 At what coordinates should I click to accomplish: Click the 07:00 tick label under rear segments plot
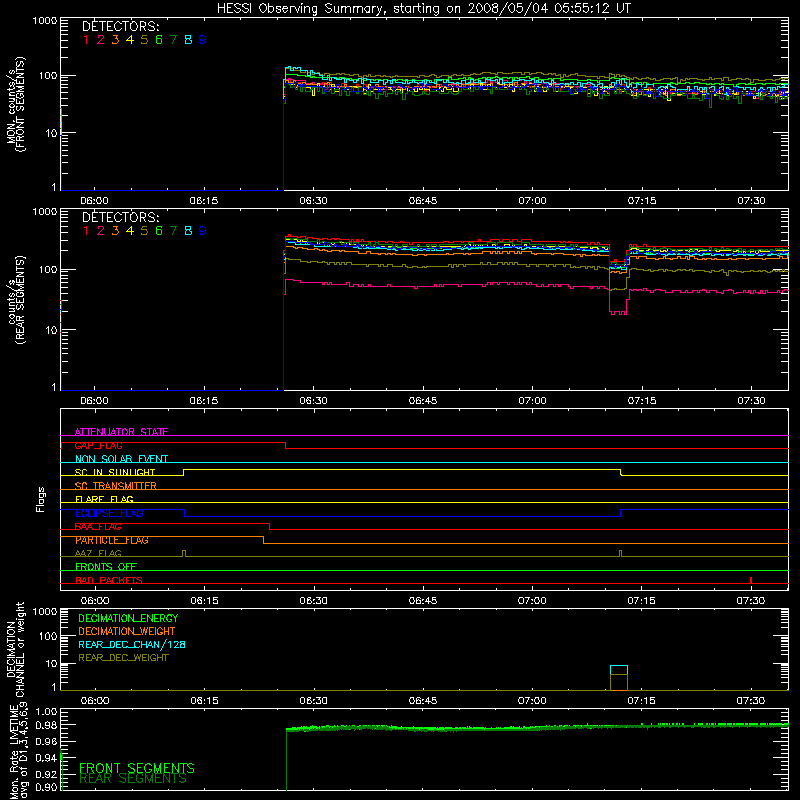pyautogui.click(x=532, y=401)
